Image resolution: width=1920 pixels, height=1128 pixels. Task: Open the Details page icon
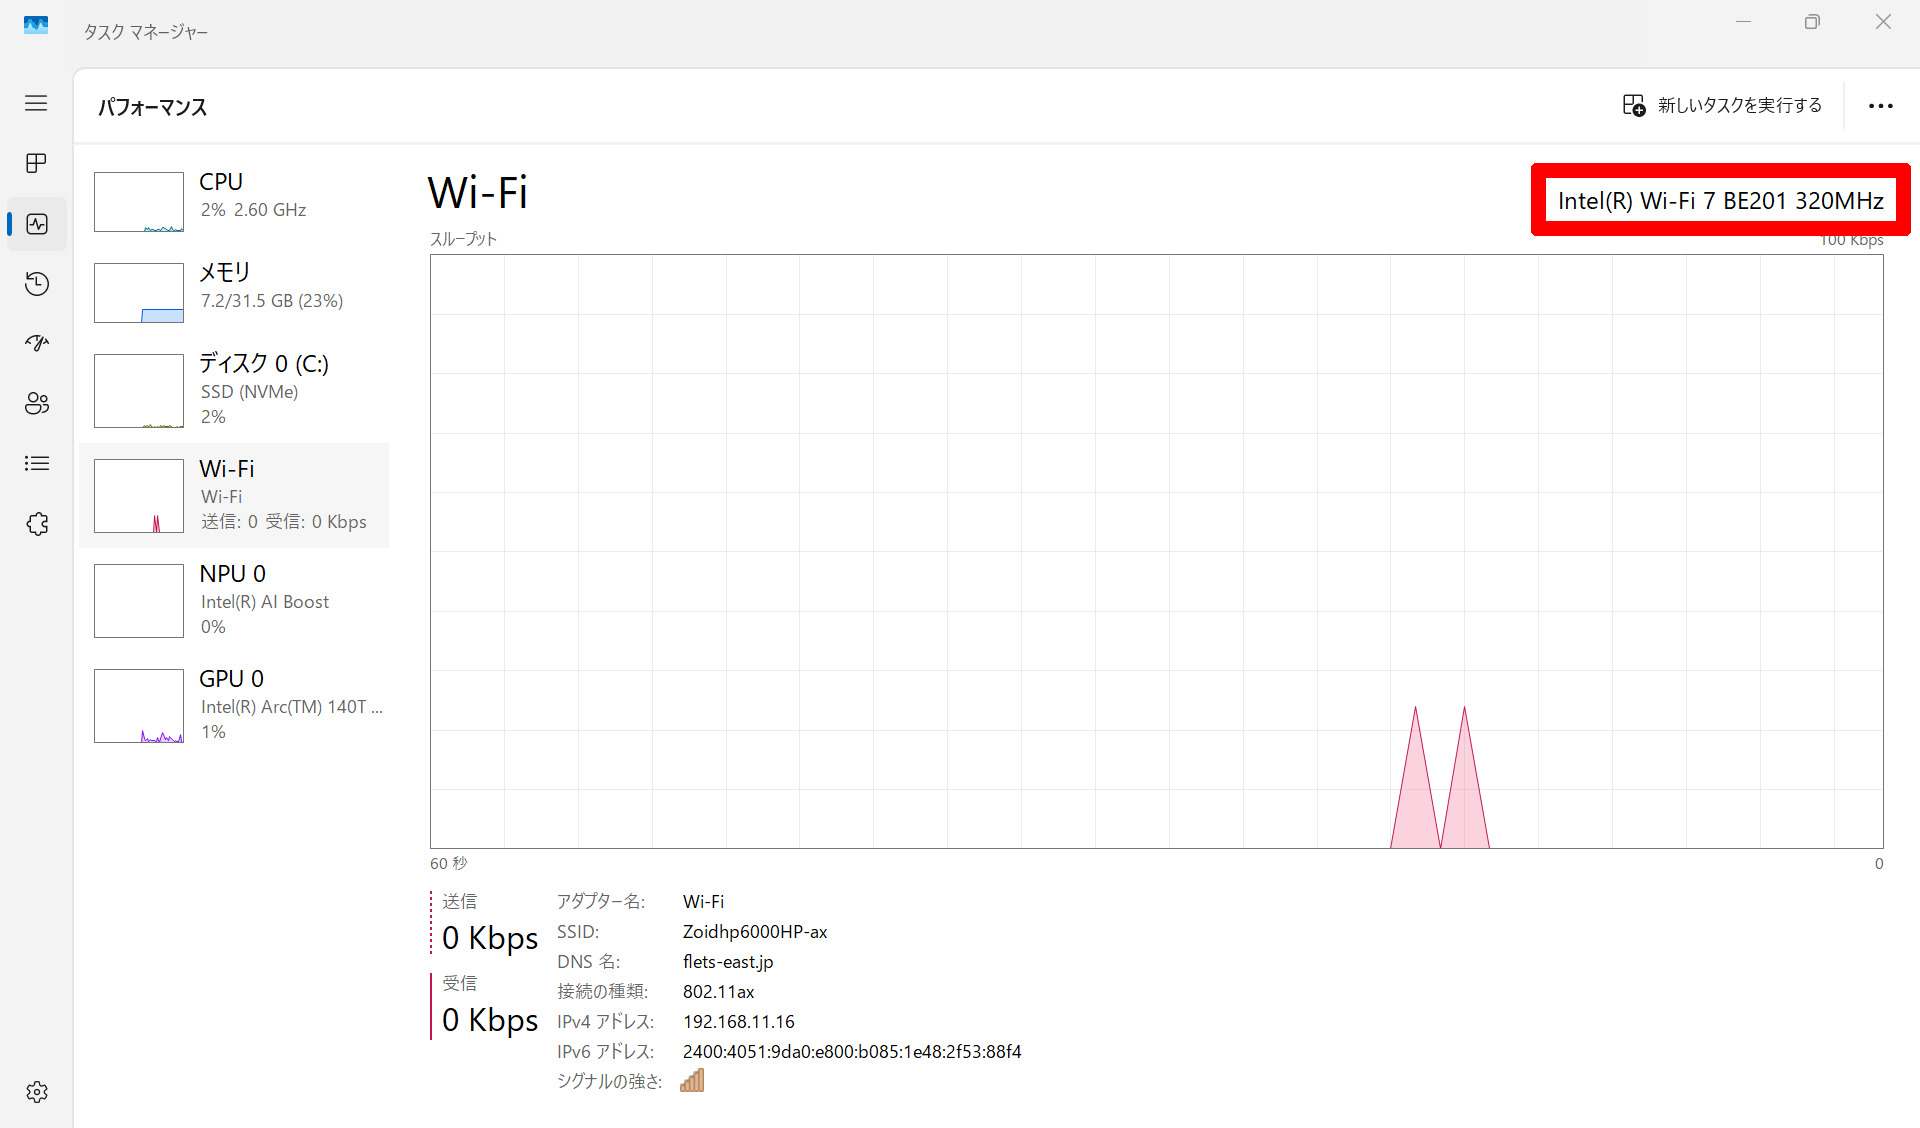pos(36,464)
